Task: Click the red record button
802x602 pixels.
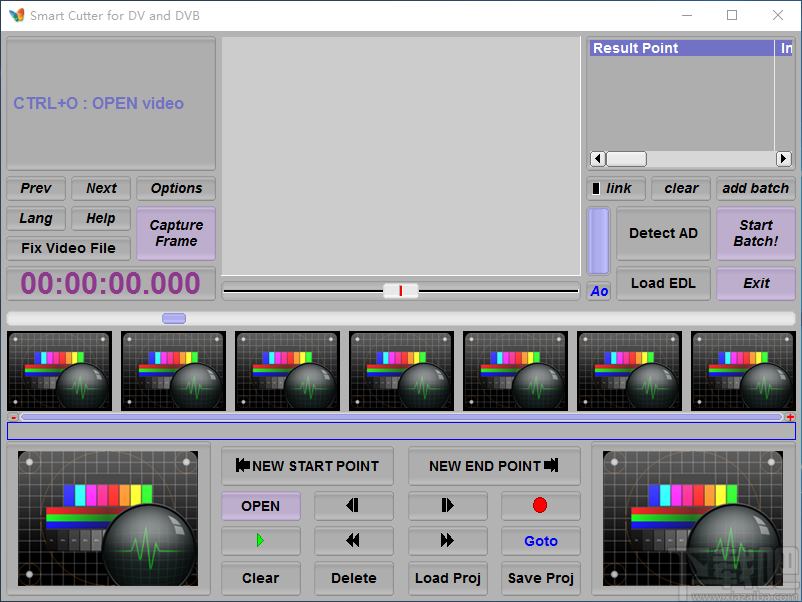Action: click(541, 506)
